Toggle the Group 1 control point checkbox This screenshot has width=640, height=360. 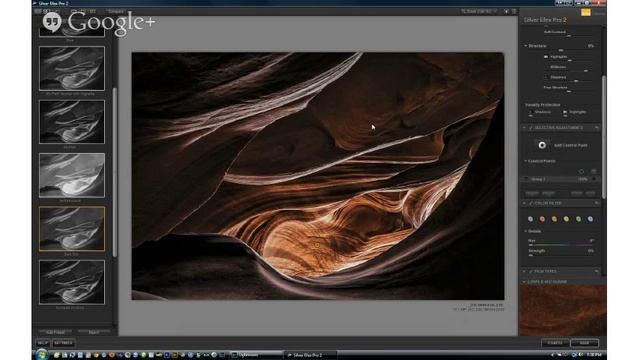[594, 179]
